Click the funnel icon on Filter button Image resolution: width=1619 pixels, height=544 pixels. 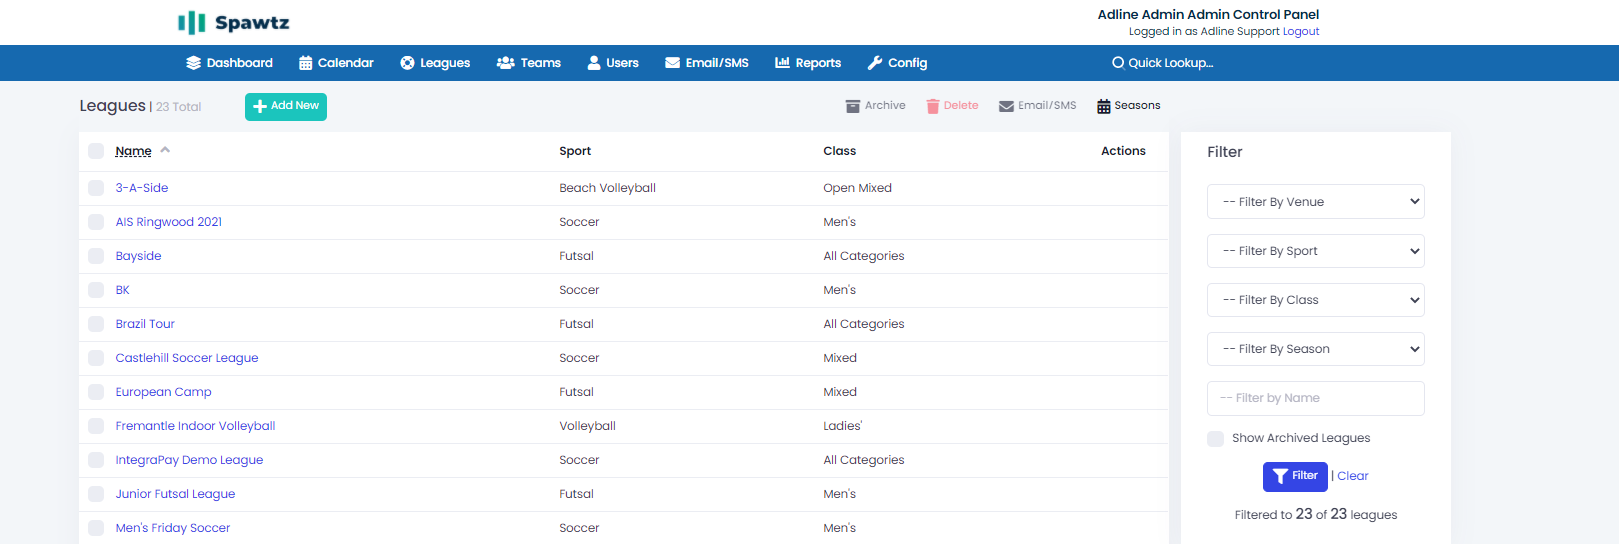pyautogui.click(x=1280, y=476)
